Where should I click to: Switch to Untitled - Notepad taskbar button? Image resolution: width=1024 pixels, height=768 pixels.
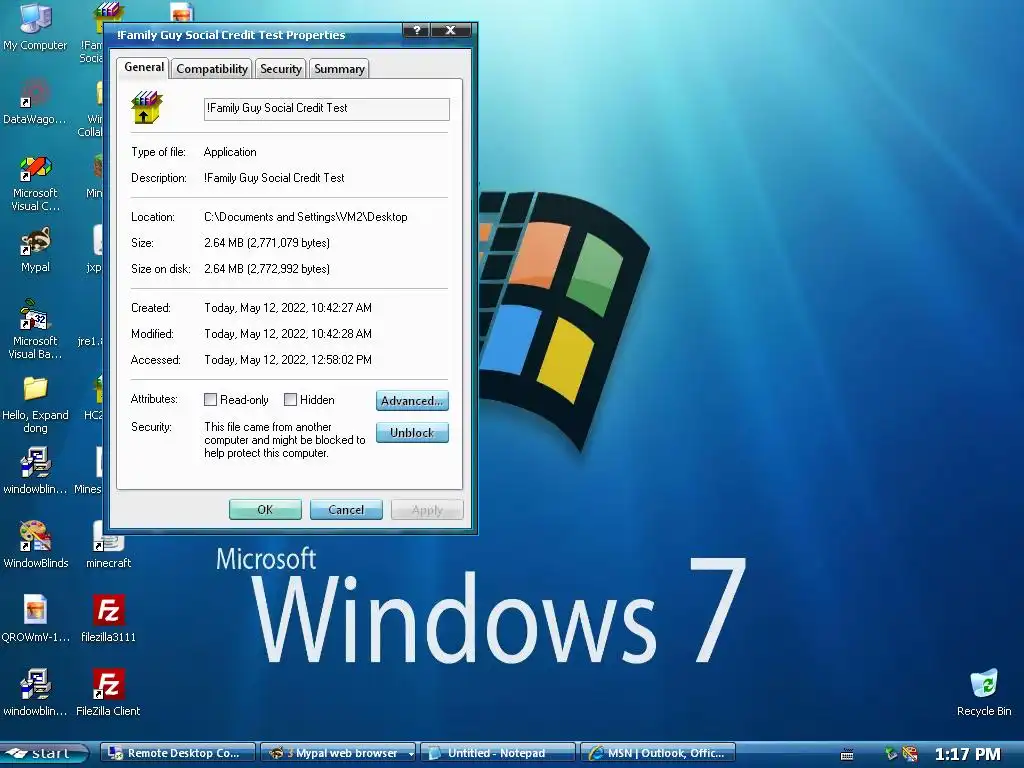(498, 753)
